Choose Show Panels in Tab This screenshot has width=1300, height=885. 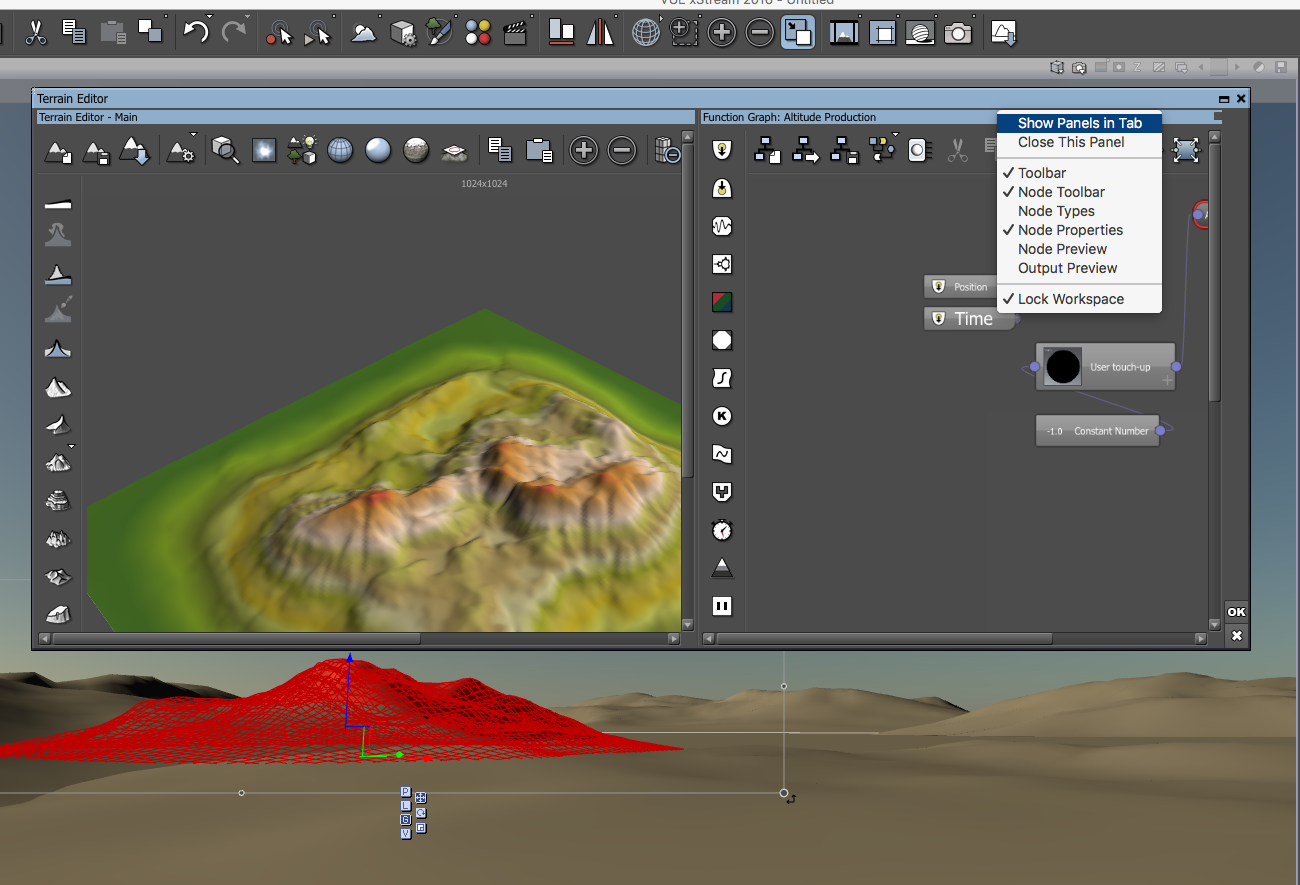(1079, 123)
